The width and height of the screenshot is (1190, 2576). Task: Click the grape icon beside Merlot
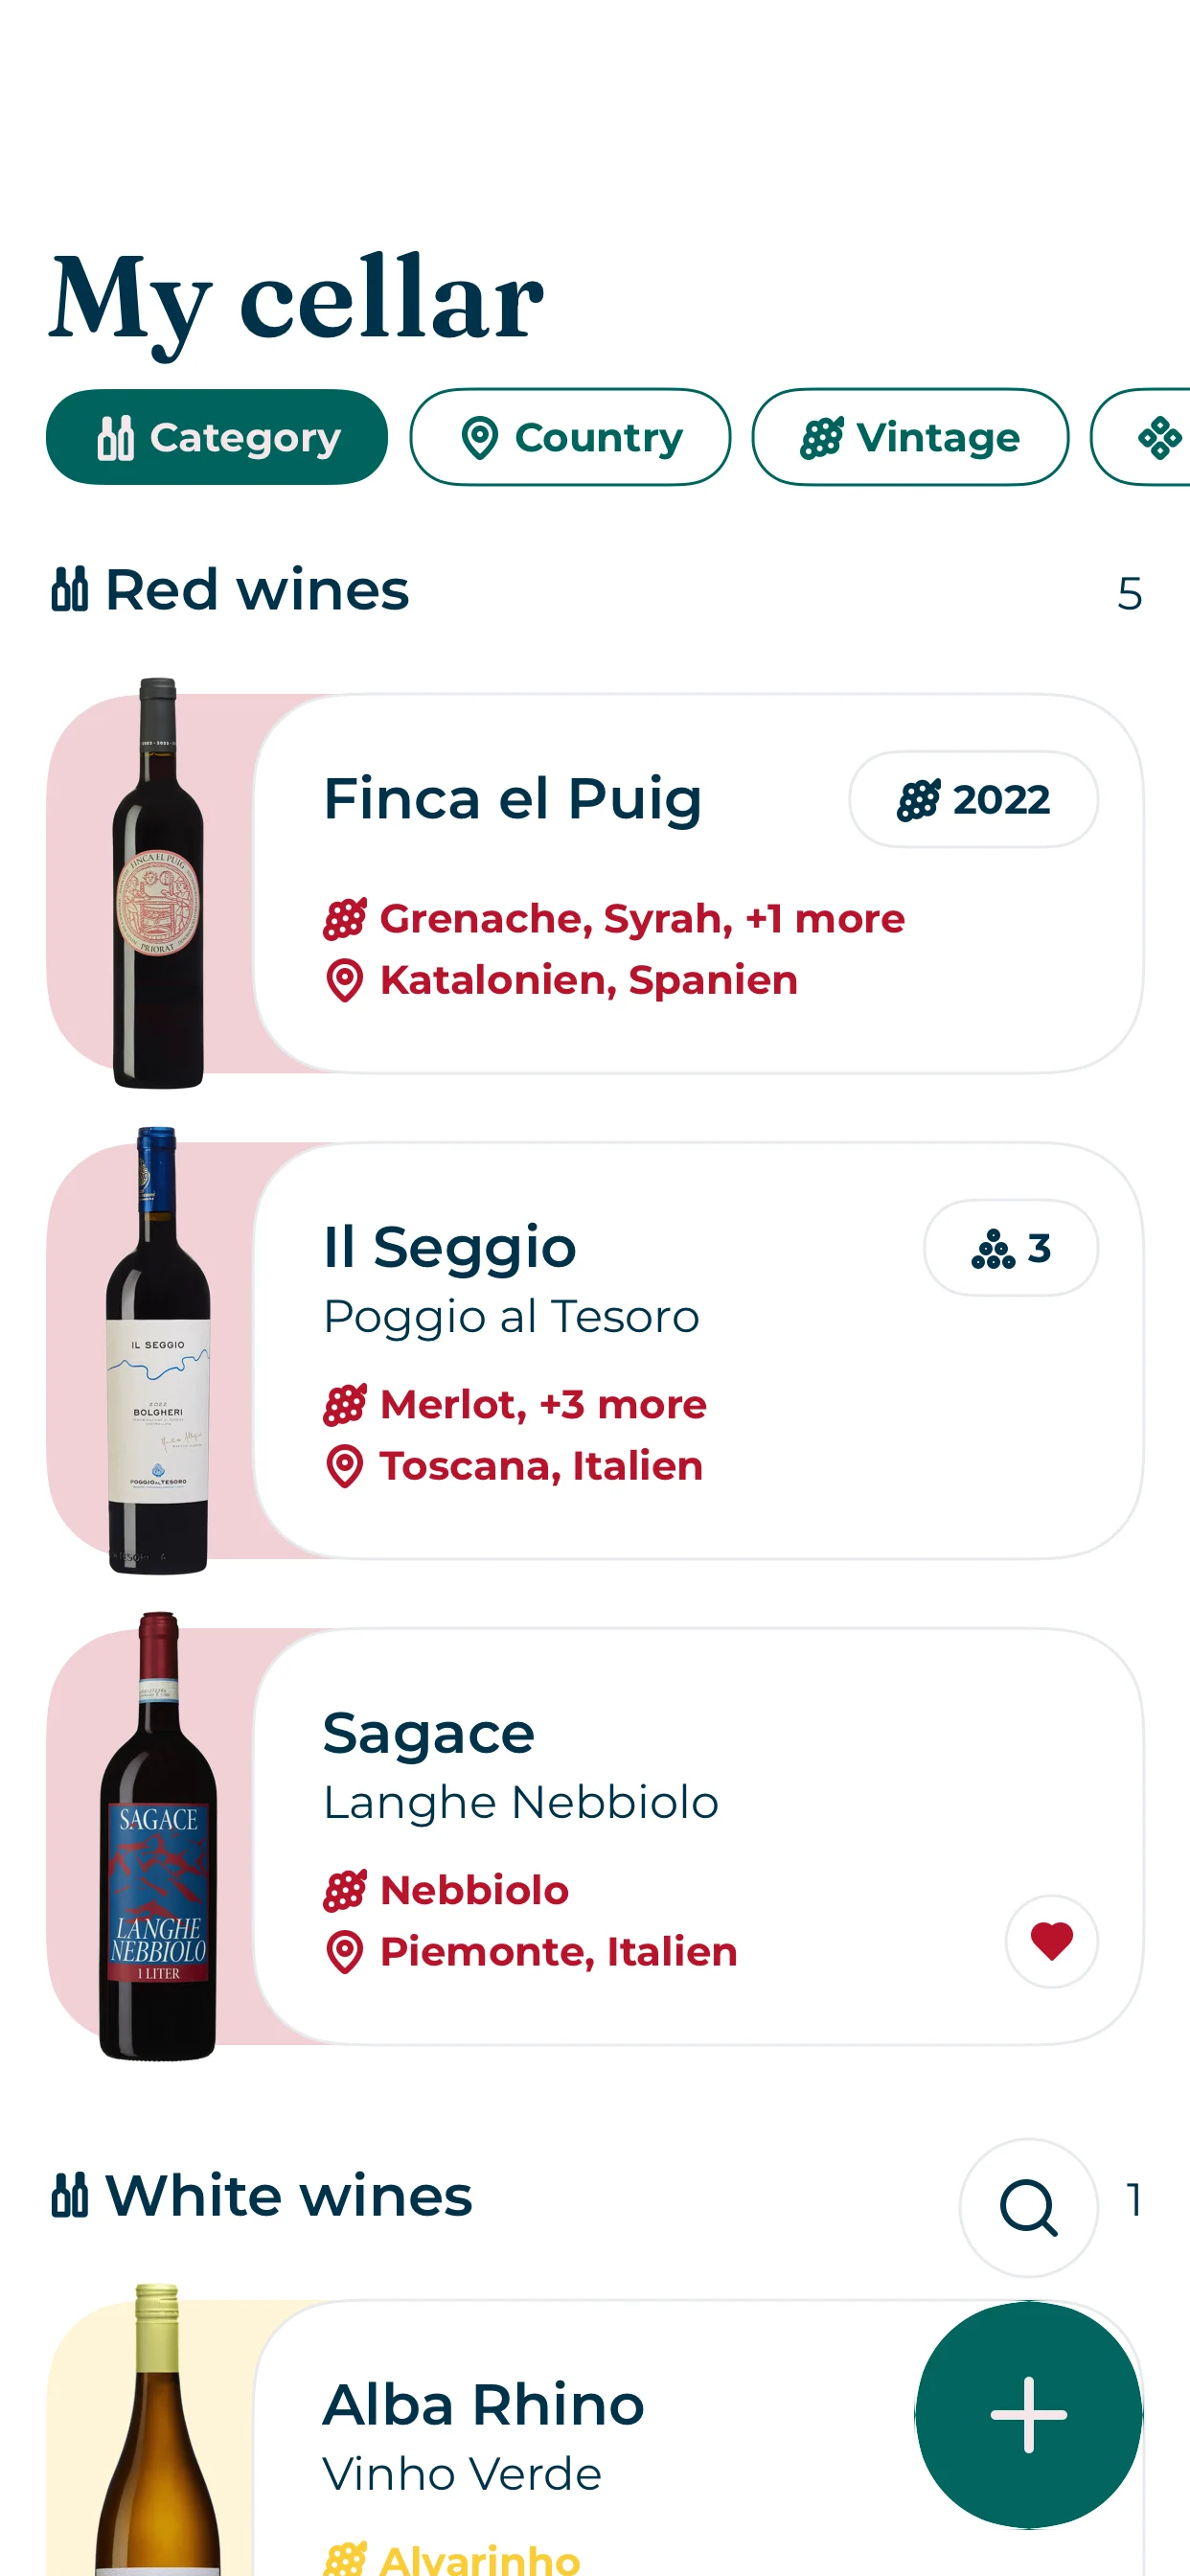point(345,1405)
